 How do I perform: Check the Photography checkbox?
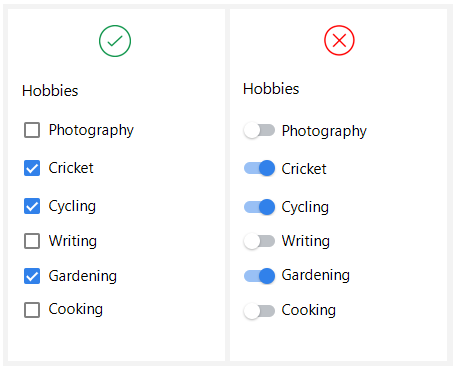tap(32, 130)
